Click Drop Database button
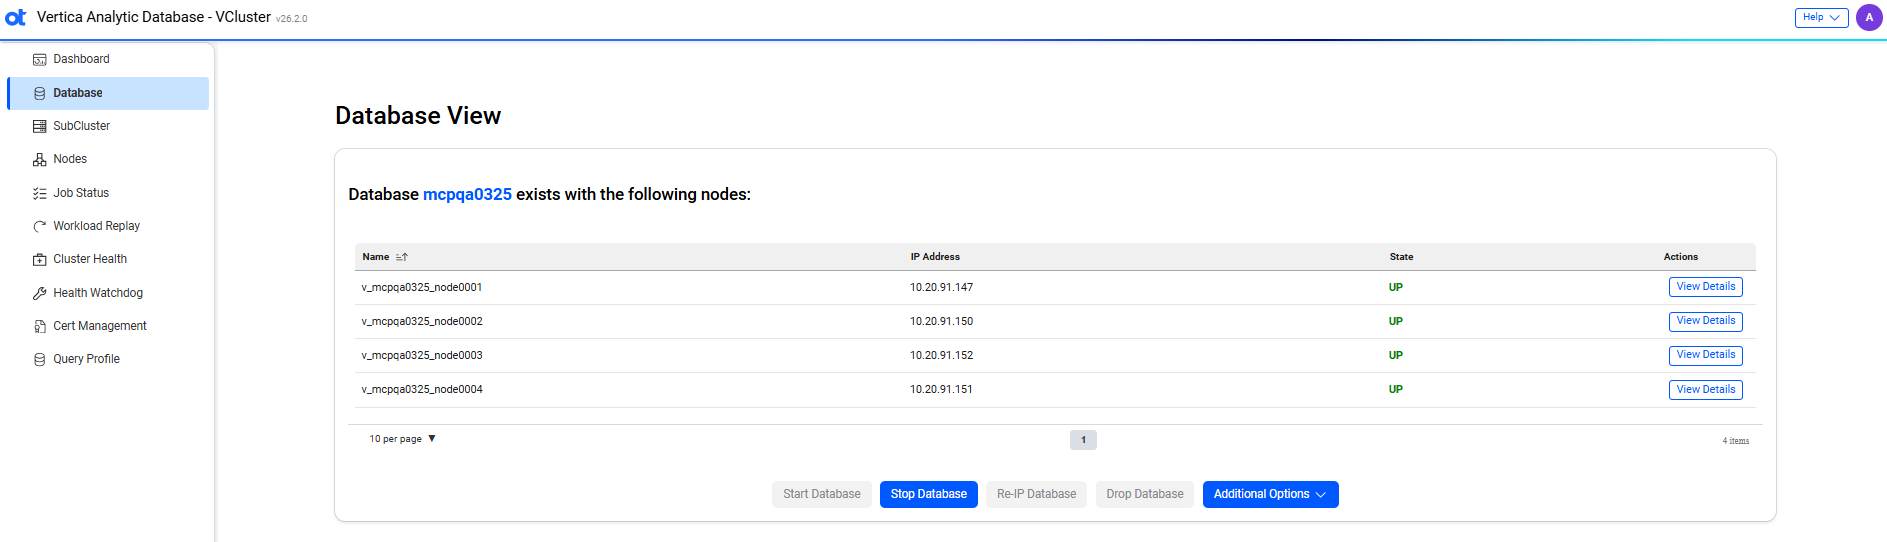This screenshot has width=1887, height=542. [x=1144, y=494]
